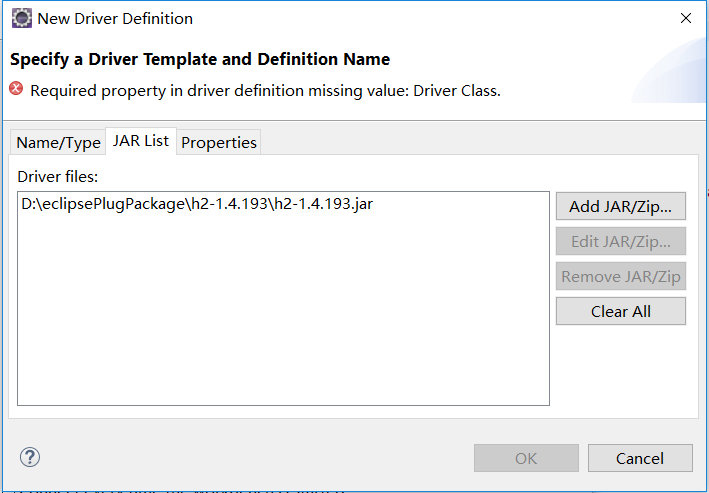Clear All driver files
This screenshot has height=493, width=709.
[620, 311]
